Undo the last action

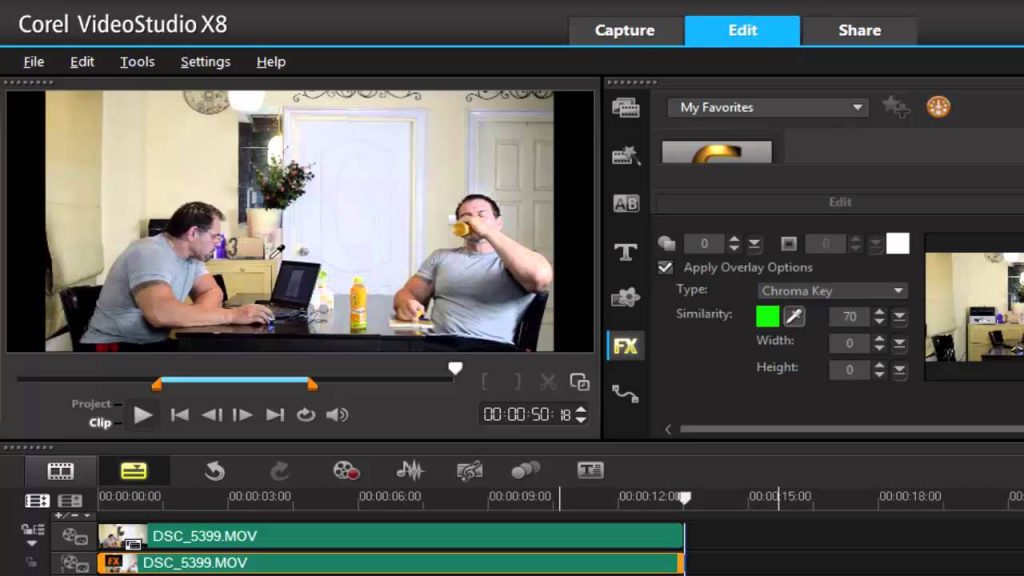pos(214,468)
